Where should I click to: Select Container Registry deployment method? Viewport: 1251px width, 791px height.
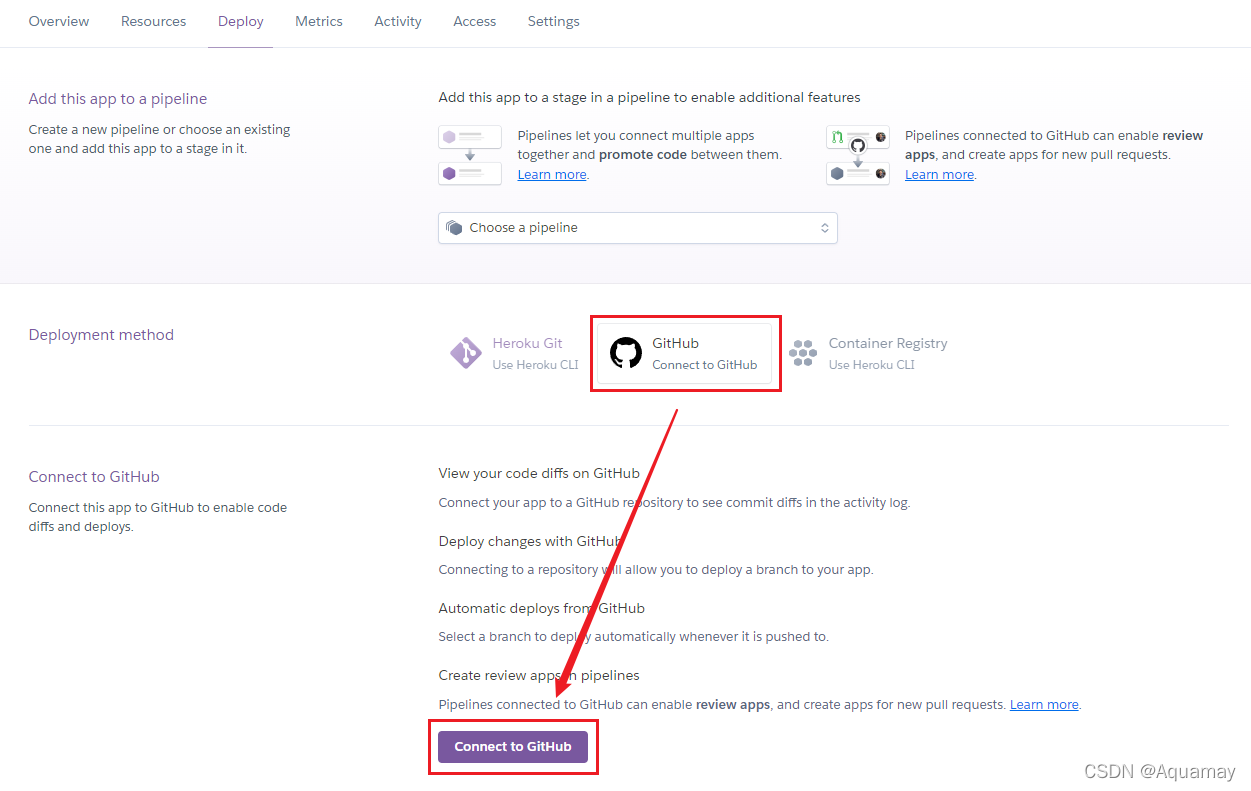tap(867, 353)
